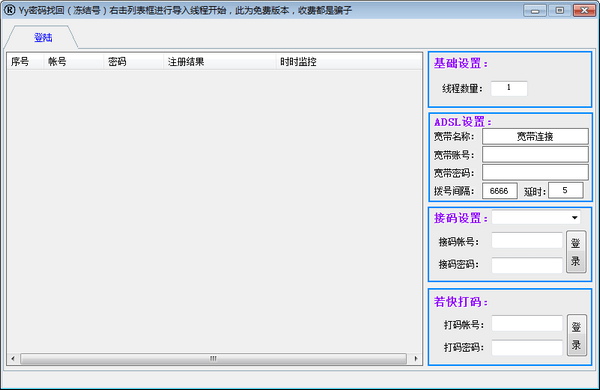
Task: Click the 登录 button in 若快打码
Action: tap(577, 335)
